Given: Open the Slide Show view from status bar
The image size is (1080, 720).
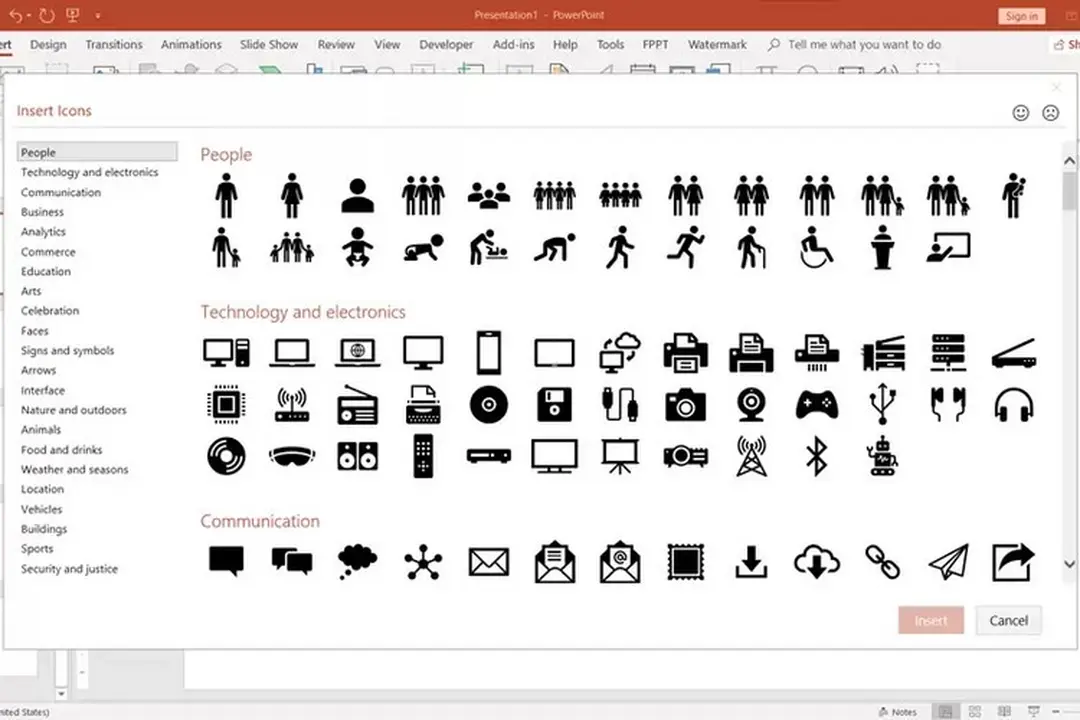Looking at the screenshot, I should tap(1034, 712).
